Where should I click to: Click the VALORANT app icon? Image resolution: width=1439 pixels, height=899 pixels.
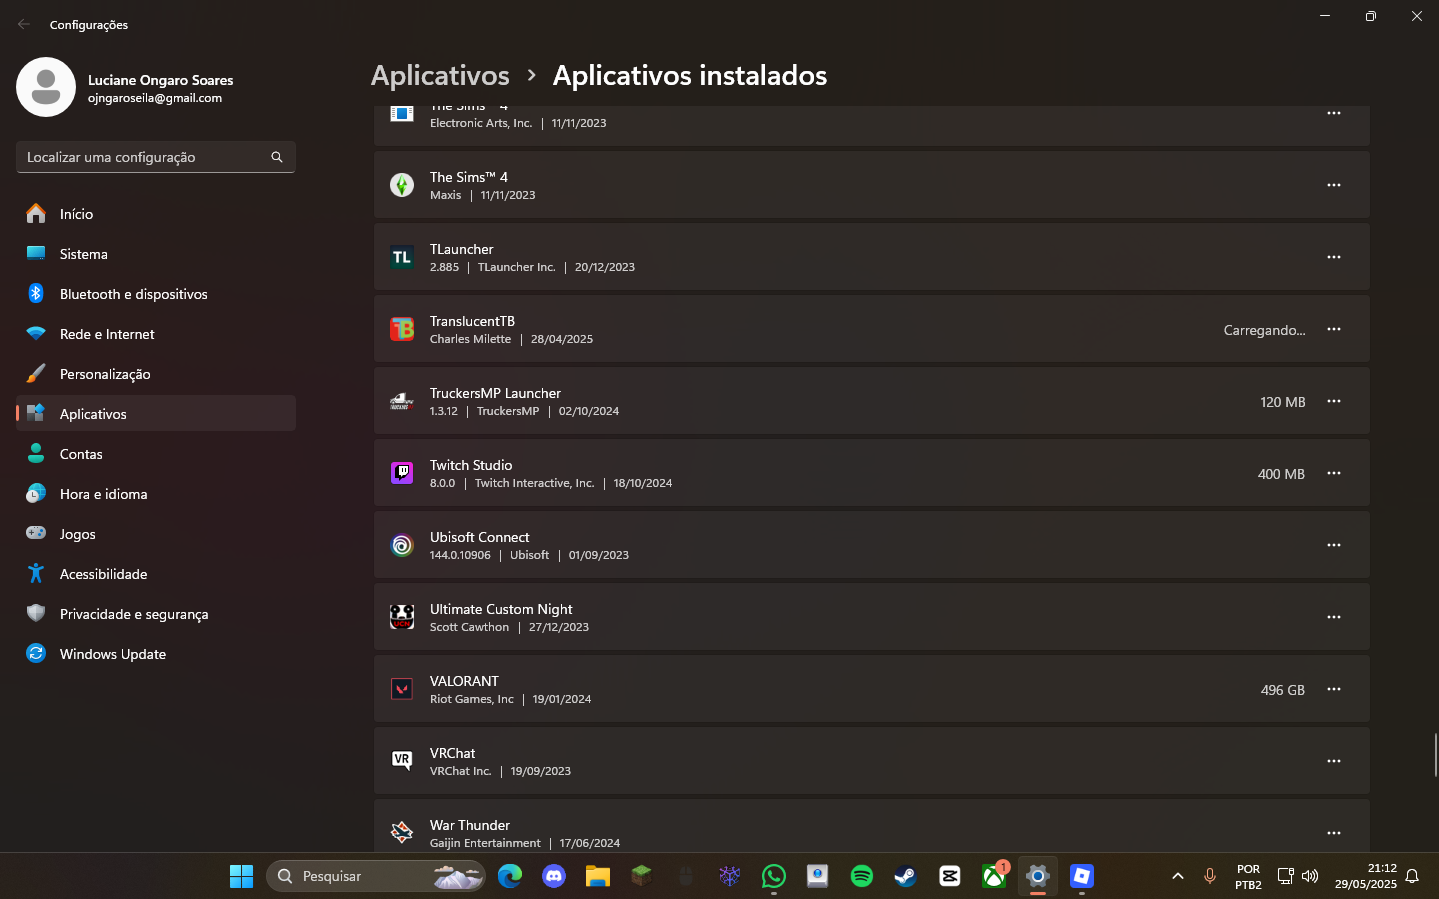[402, 689]
